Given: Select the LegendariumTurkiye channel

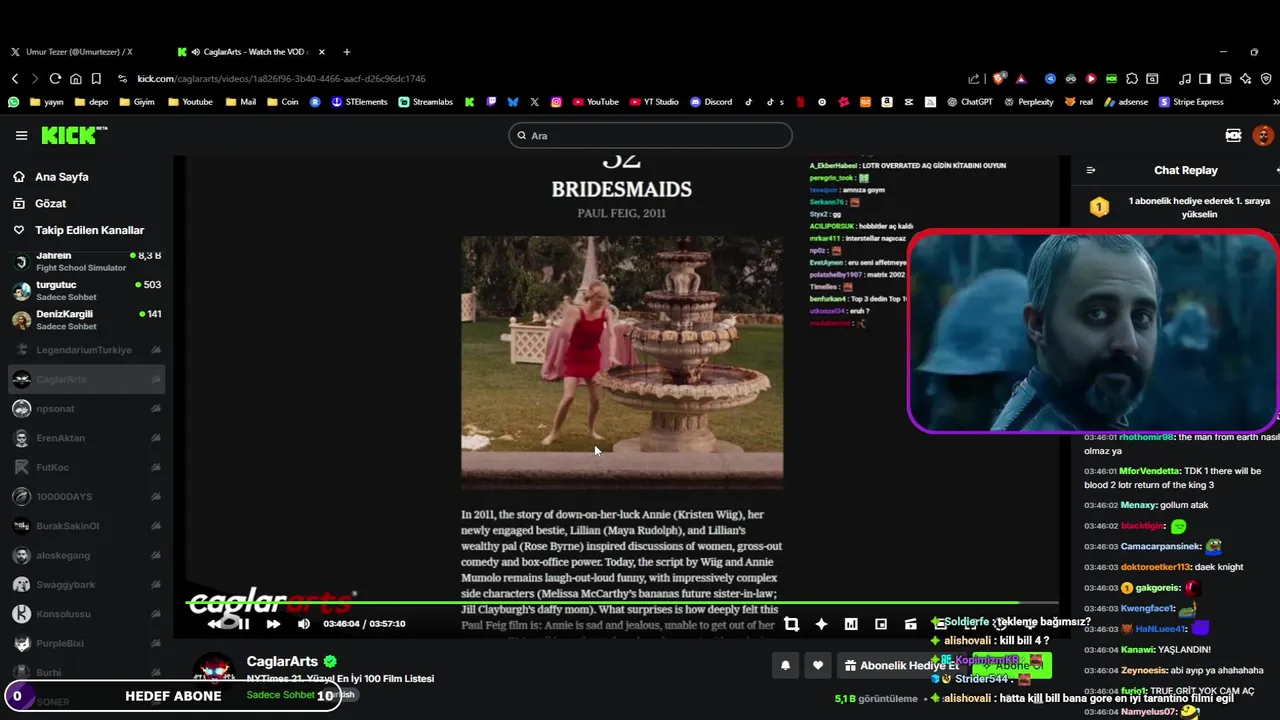Looking at the screenshot, I should click(86, 350).
